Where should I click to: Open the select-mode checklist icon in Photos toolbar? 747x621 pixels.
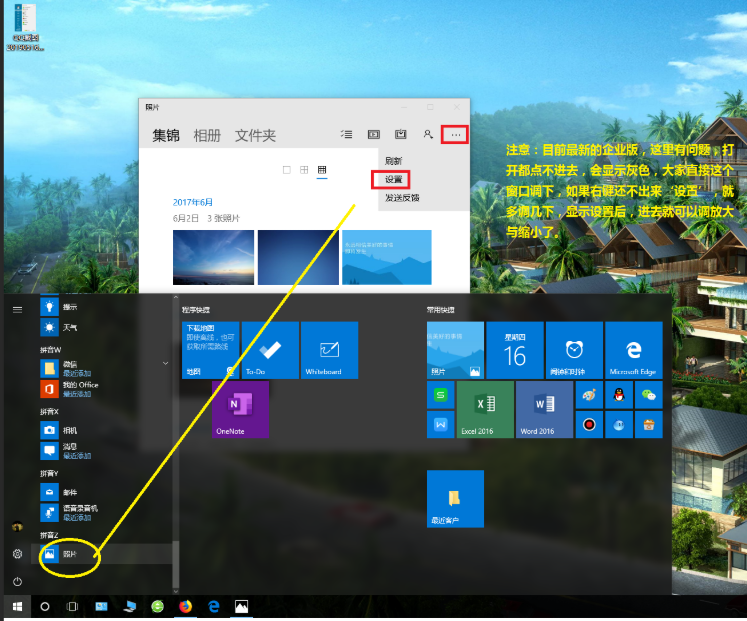click(x=346, y=134)
